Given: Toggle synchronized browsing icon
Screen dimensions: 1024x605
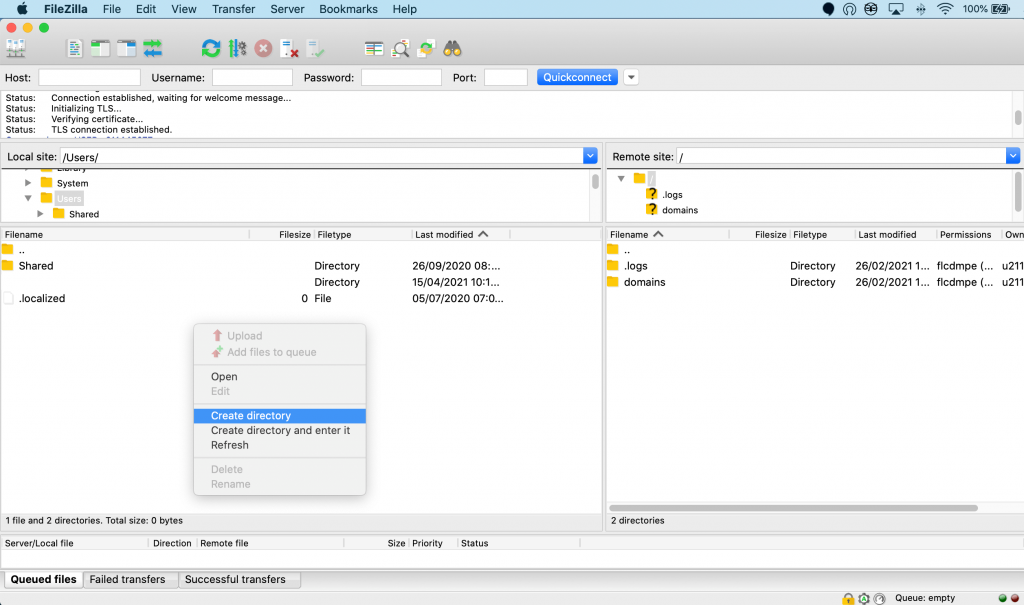Looking at the screenshot, I should pos(426,48).
